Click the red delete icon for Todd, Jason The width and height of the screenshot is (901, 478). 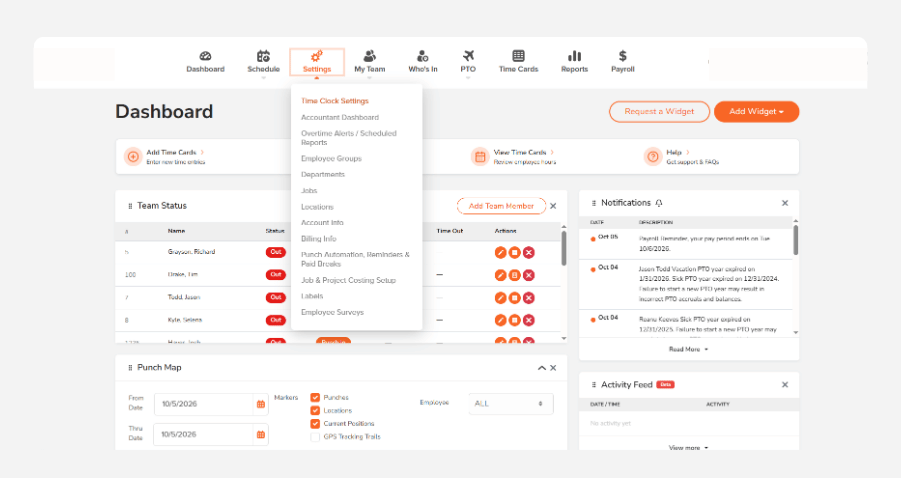[x=529, y=298]
